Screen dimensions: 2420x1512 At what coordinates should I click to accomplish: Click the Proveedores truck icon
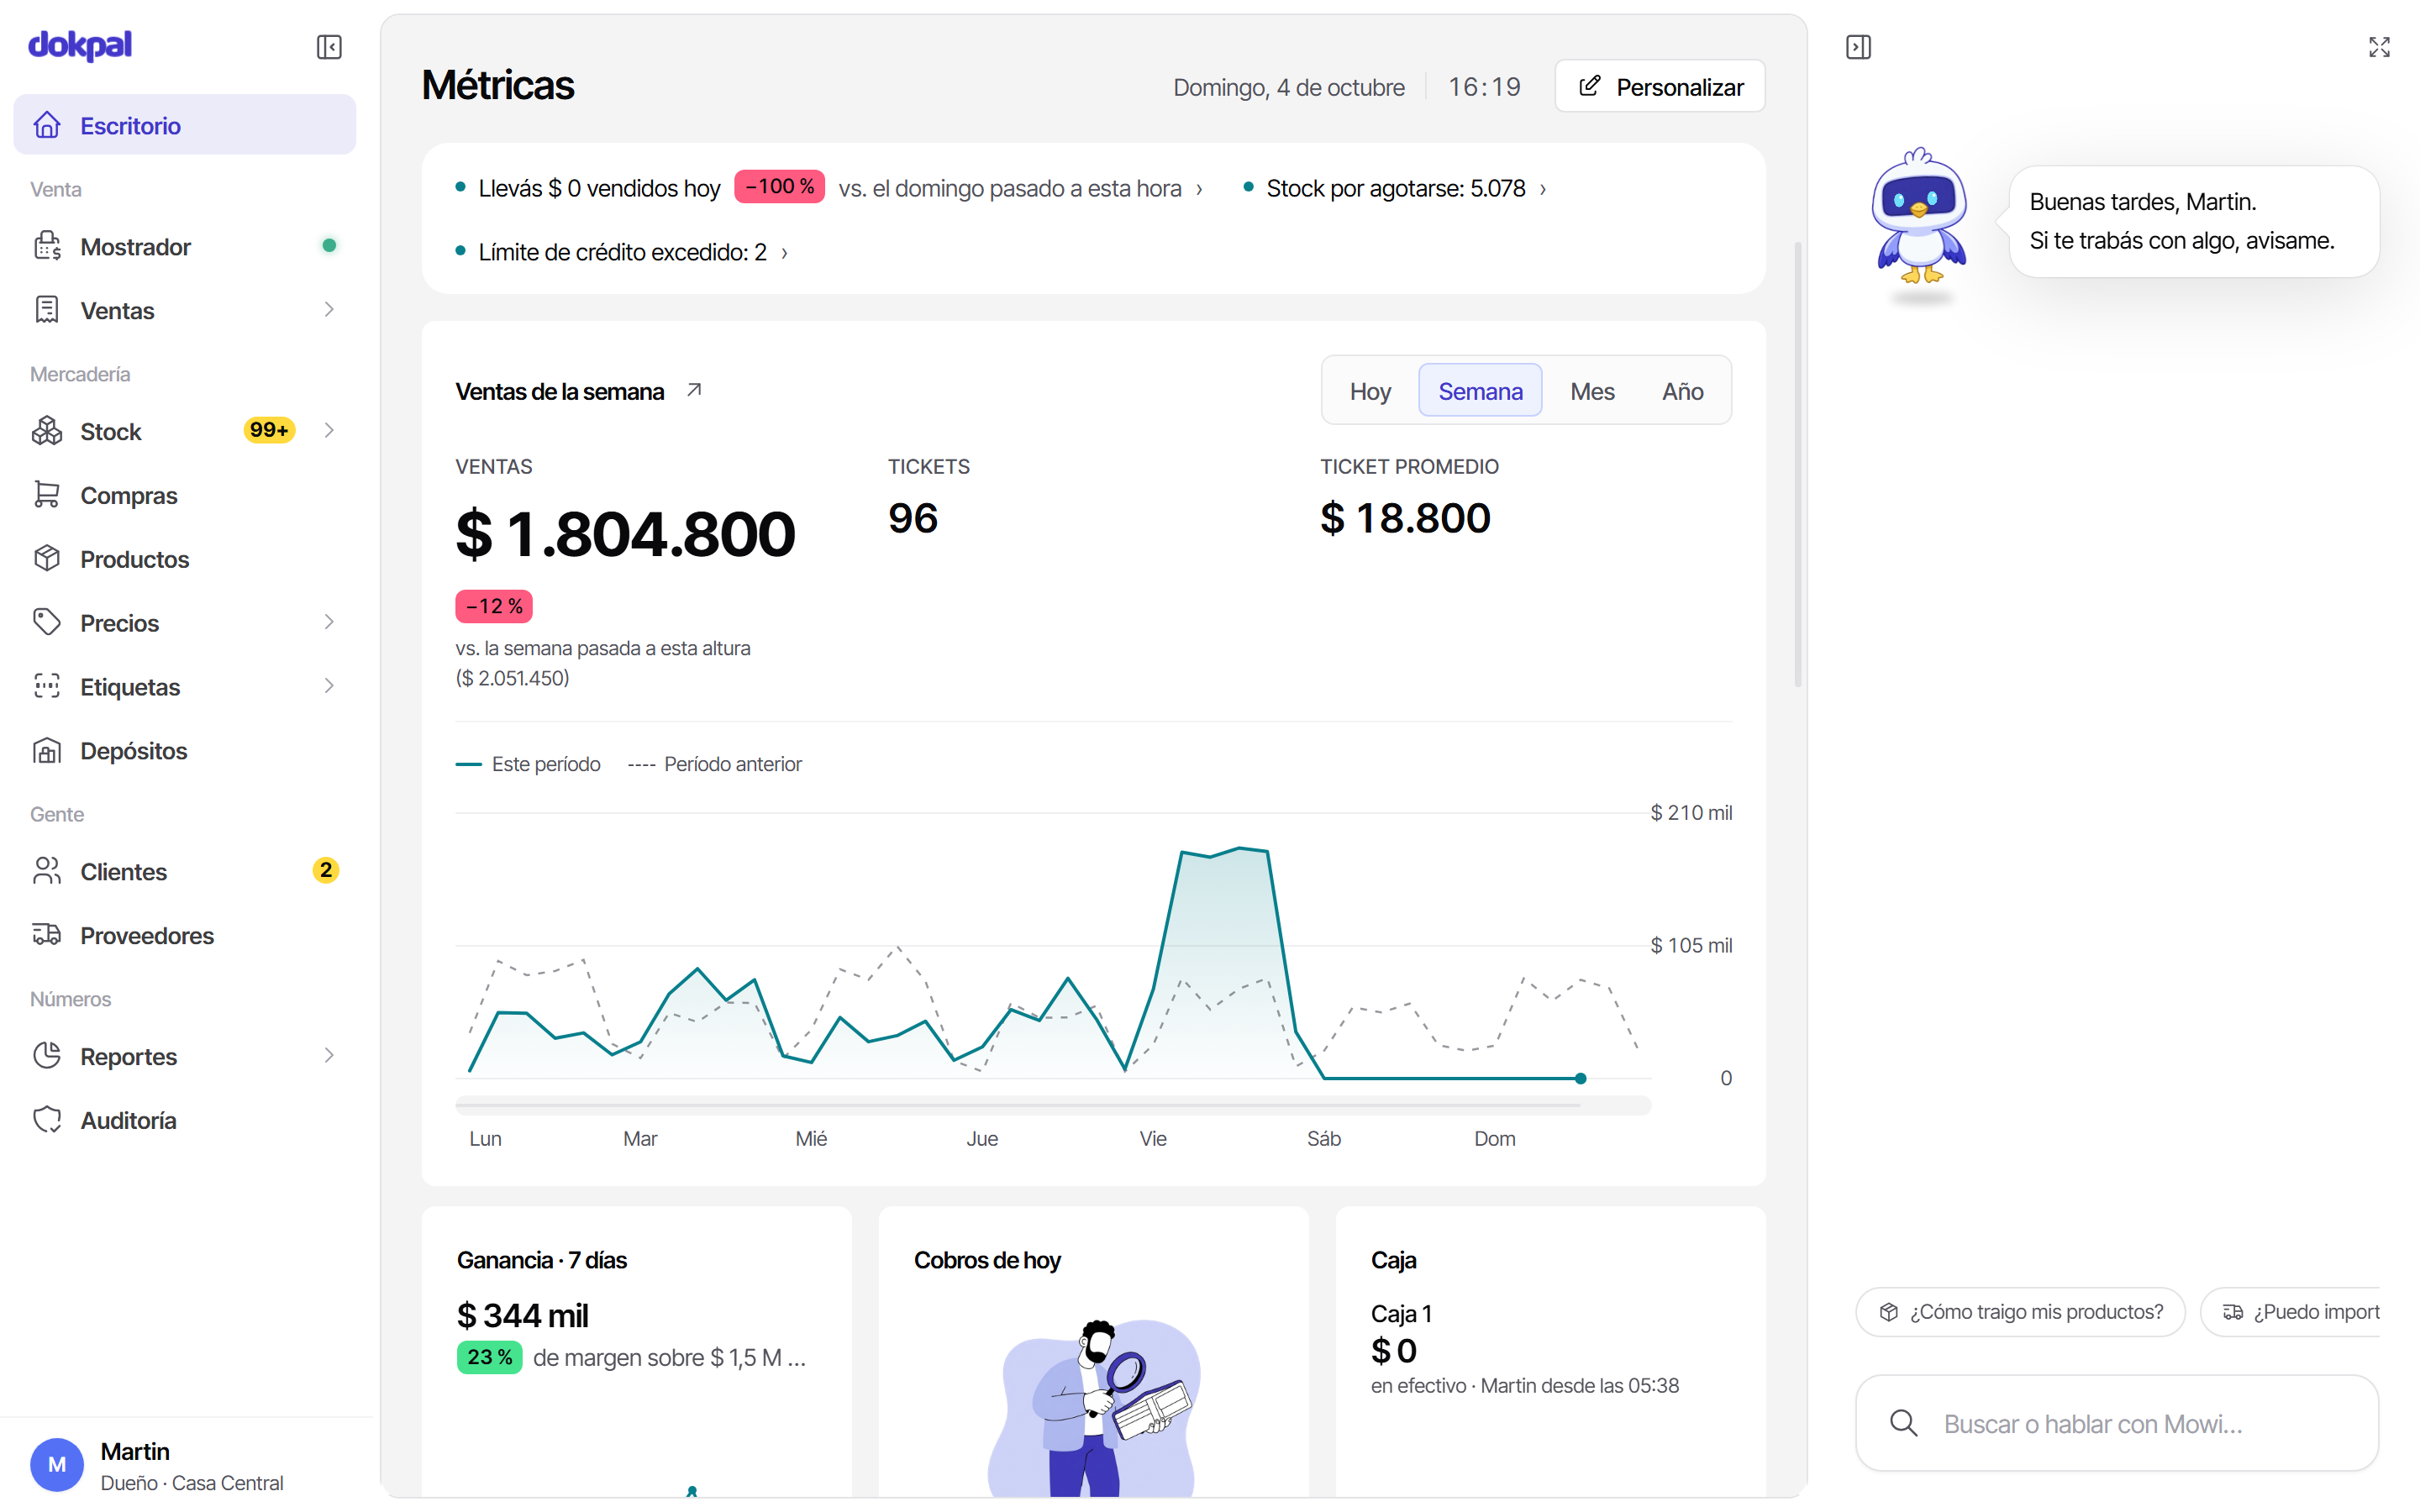tap(47, 935)
